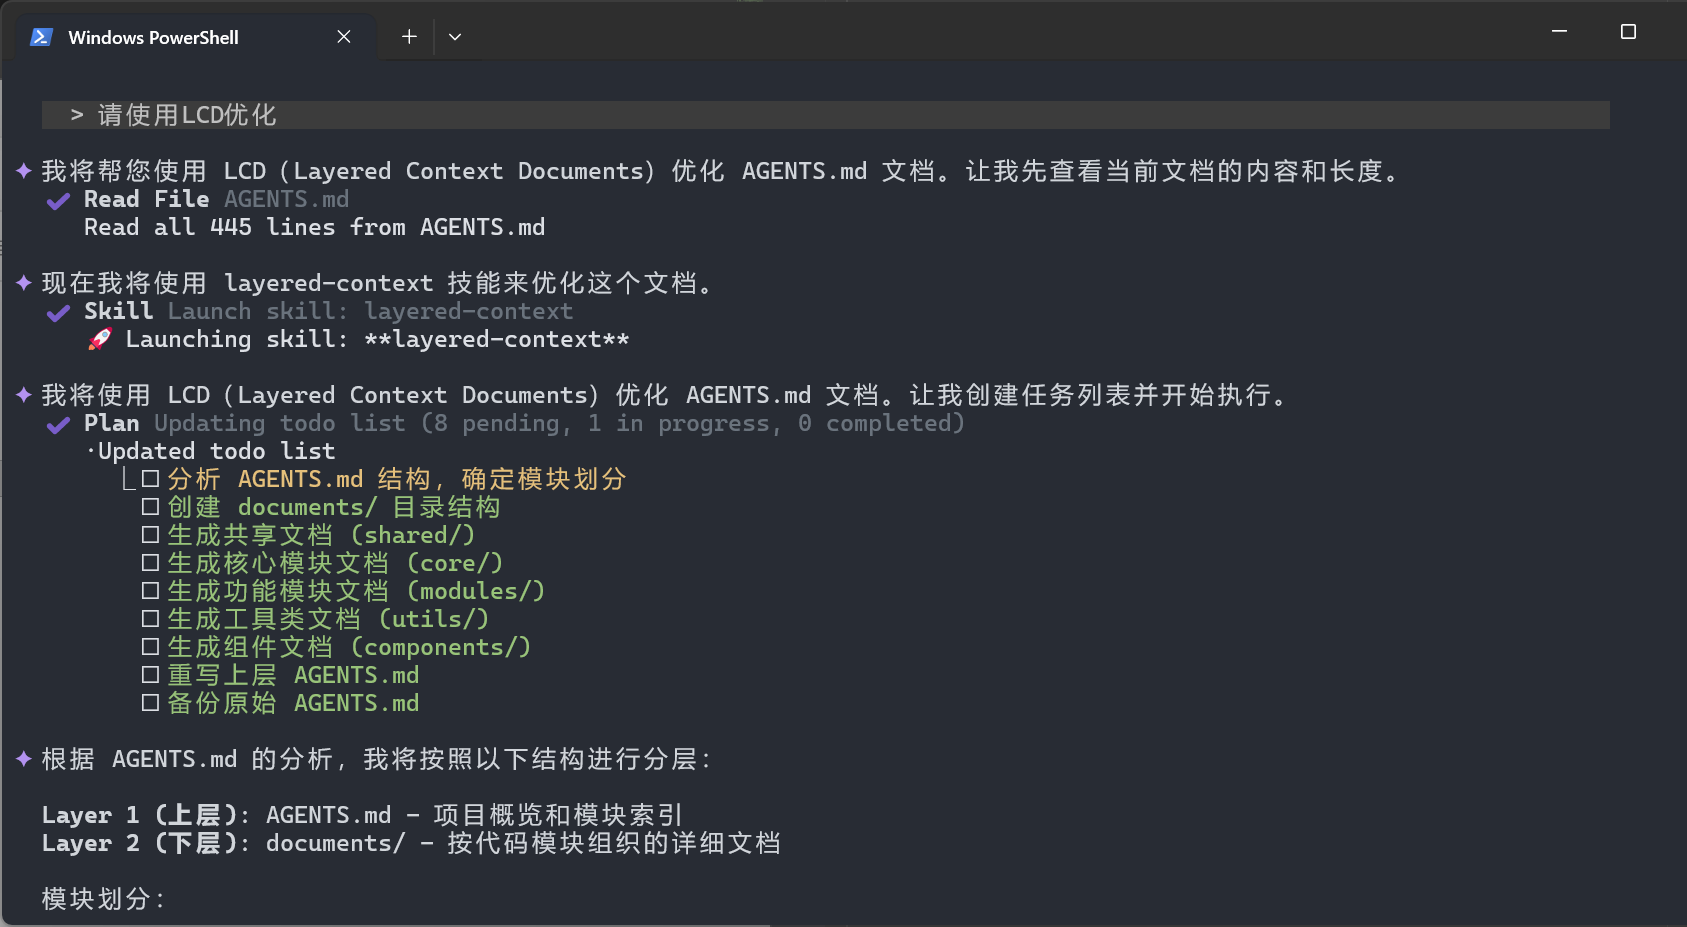Maximize the terminal window

click(x=1628, y=32)
